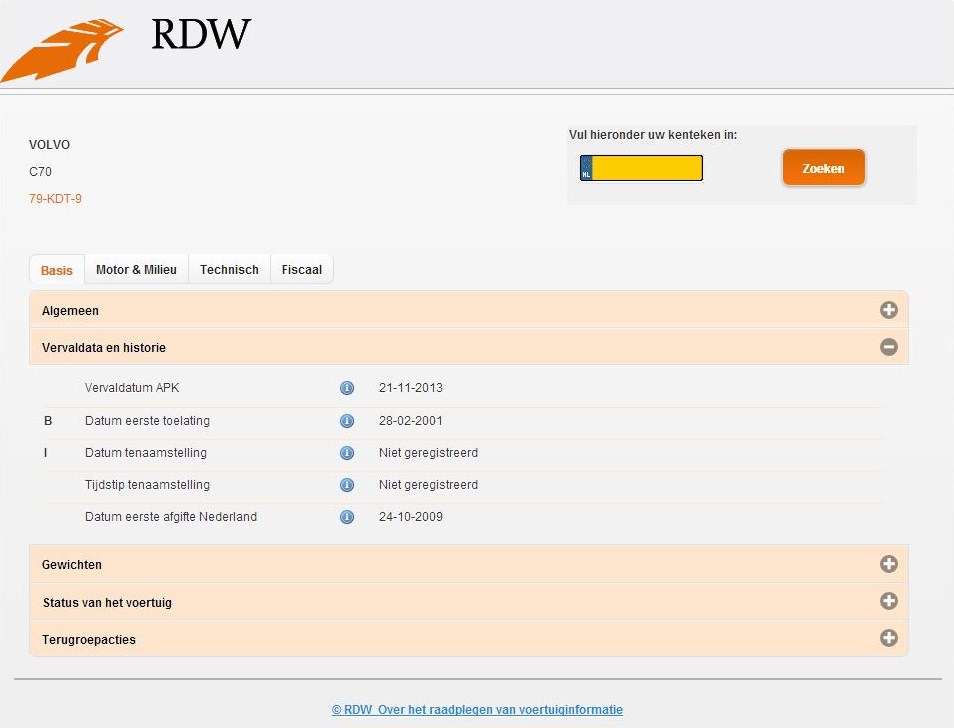The image size is (954, 728).
Task: Click info icon for Datum eerste toelating
Action: point(347,421)
